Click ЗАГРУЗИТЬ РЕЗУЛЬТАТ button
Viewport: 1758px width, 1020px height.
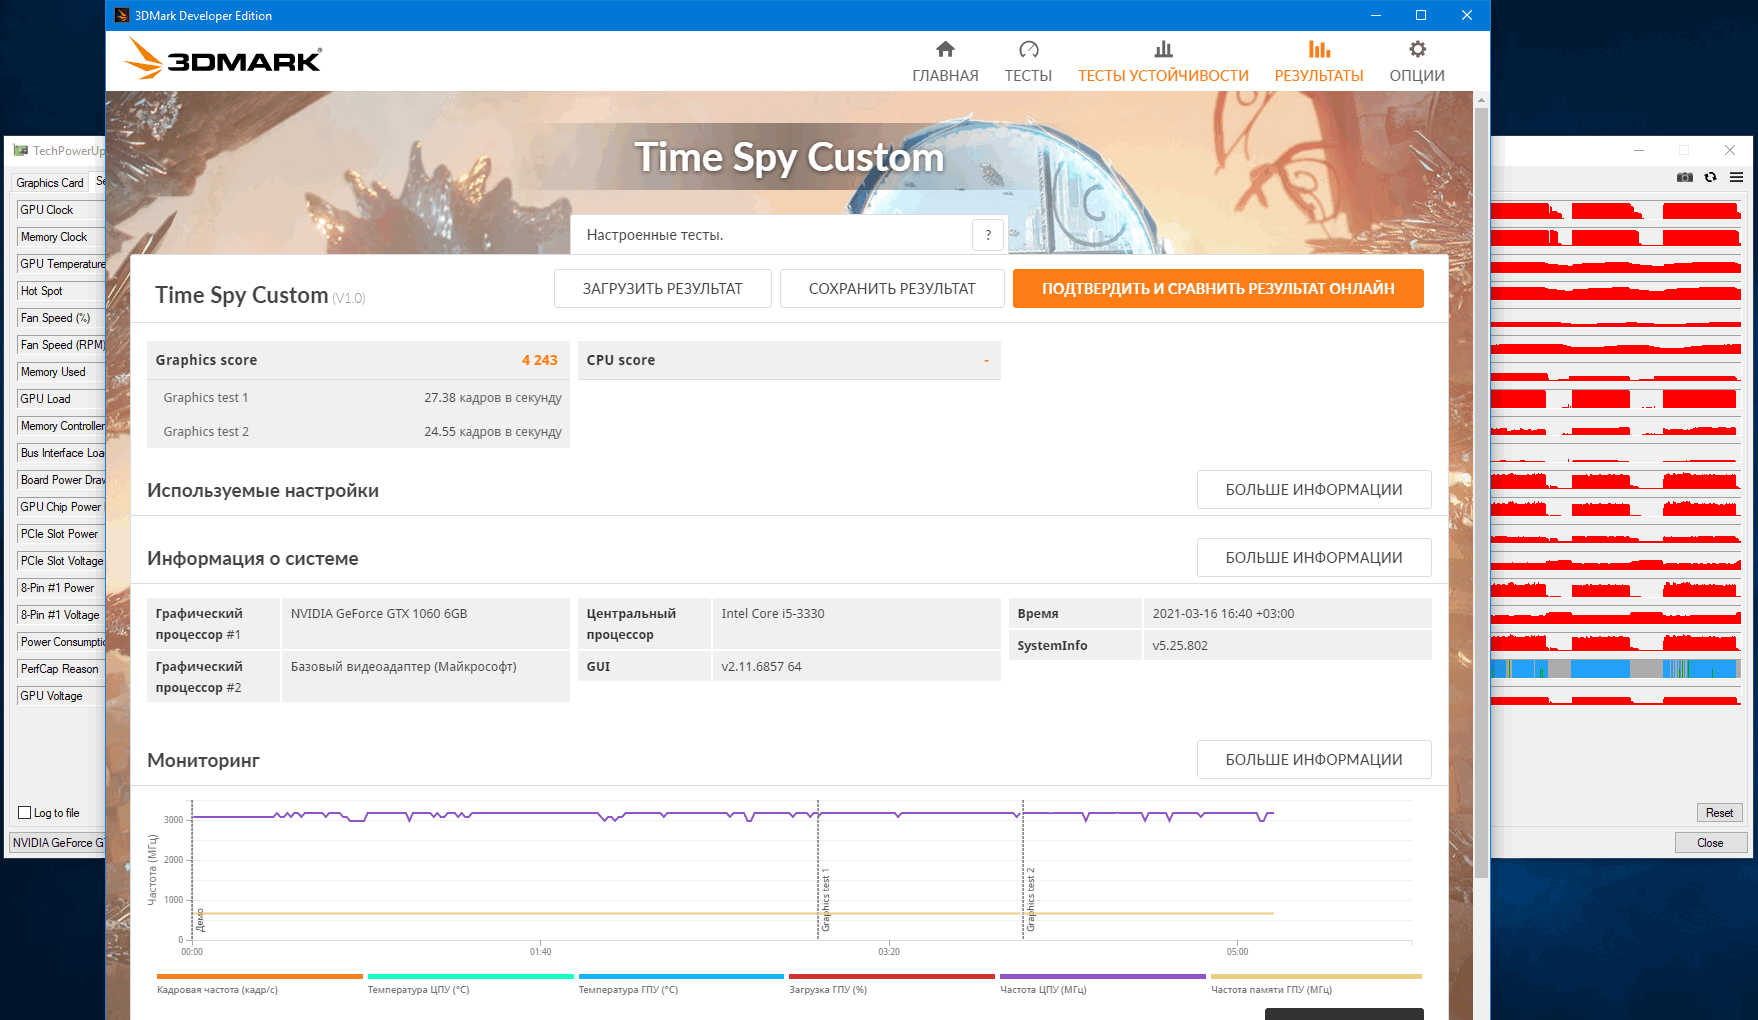point(663,288)
